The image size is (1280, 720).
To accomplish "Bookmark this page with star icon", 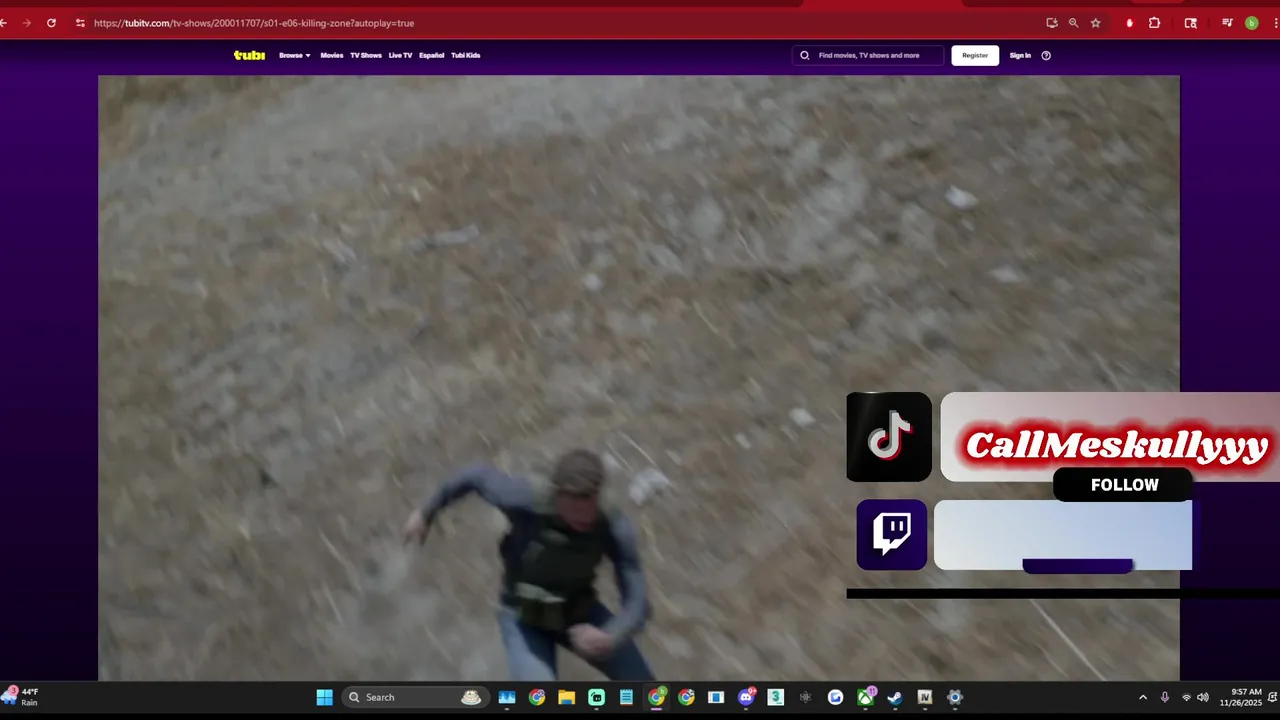I will 1096,22.
